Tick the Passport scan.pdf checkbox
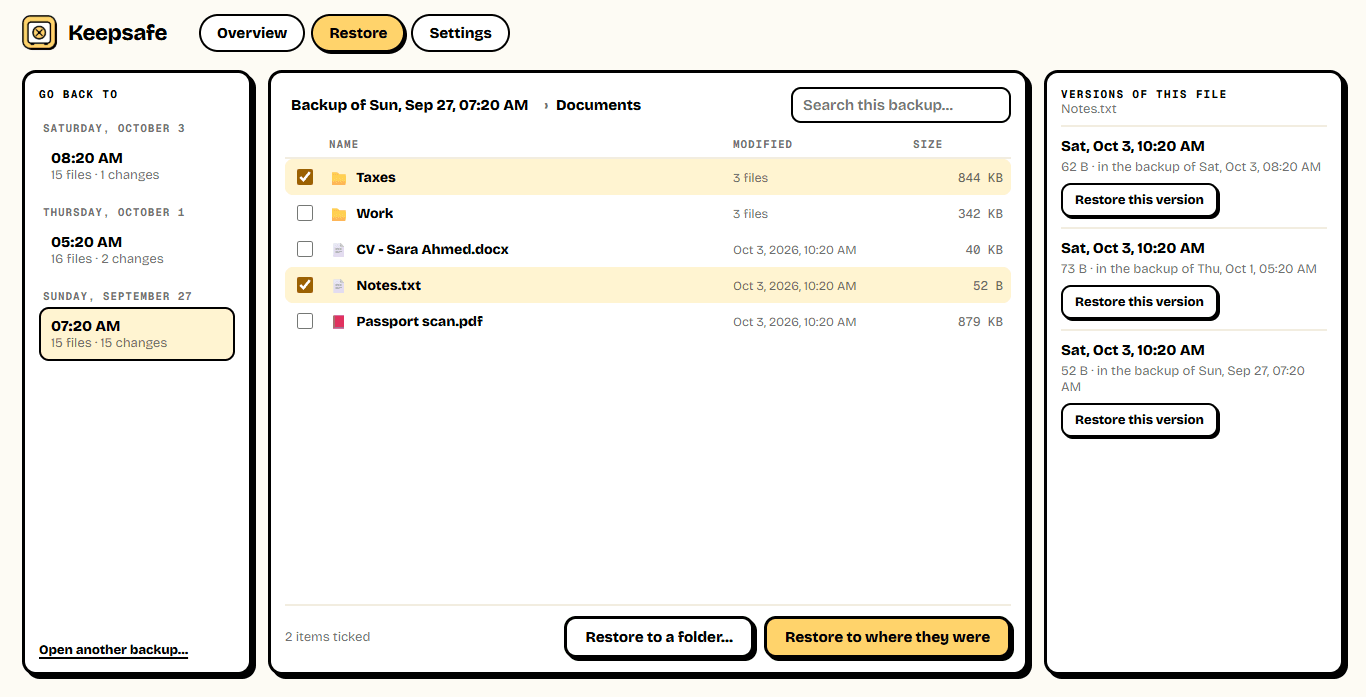This screenshot has height=697, width=1366. pos(305,321)
